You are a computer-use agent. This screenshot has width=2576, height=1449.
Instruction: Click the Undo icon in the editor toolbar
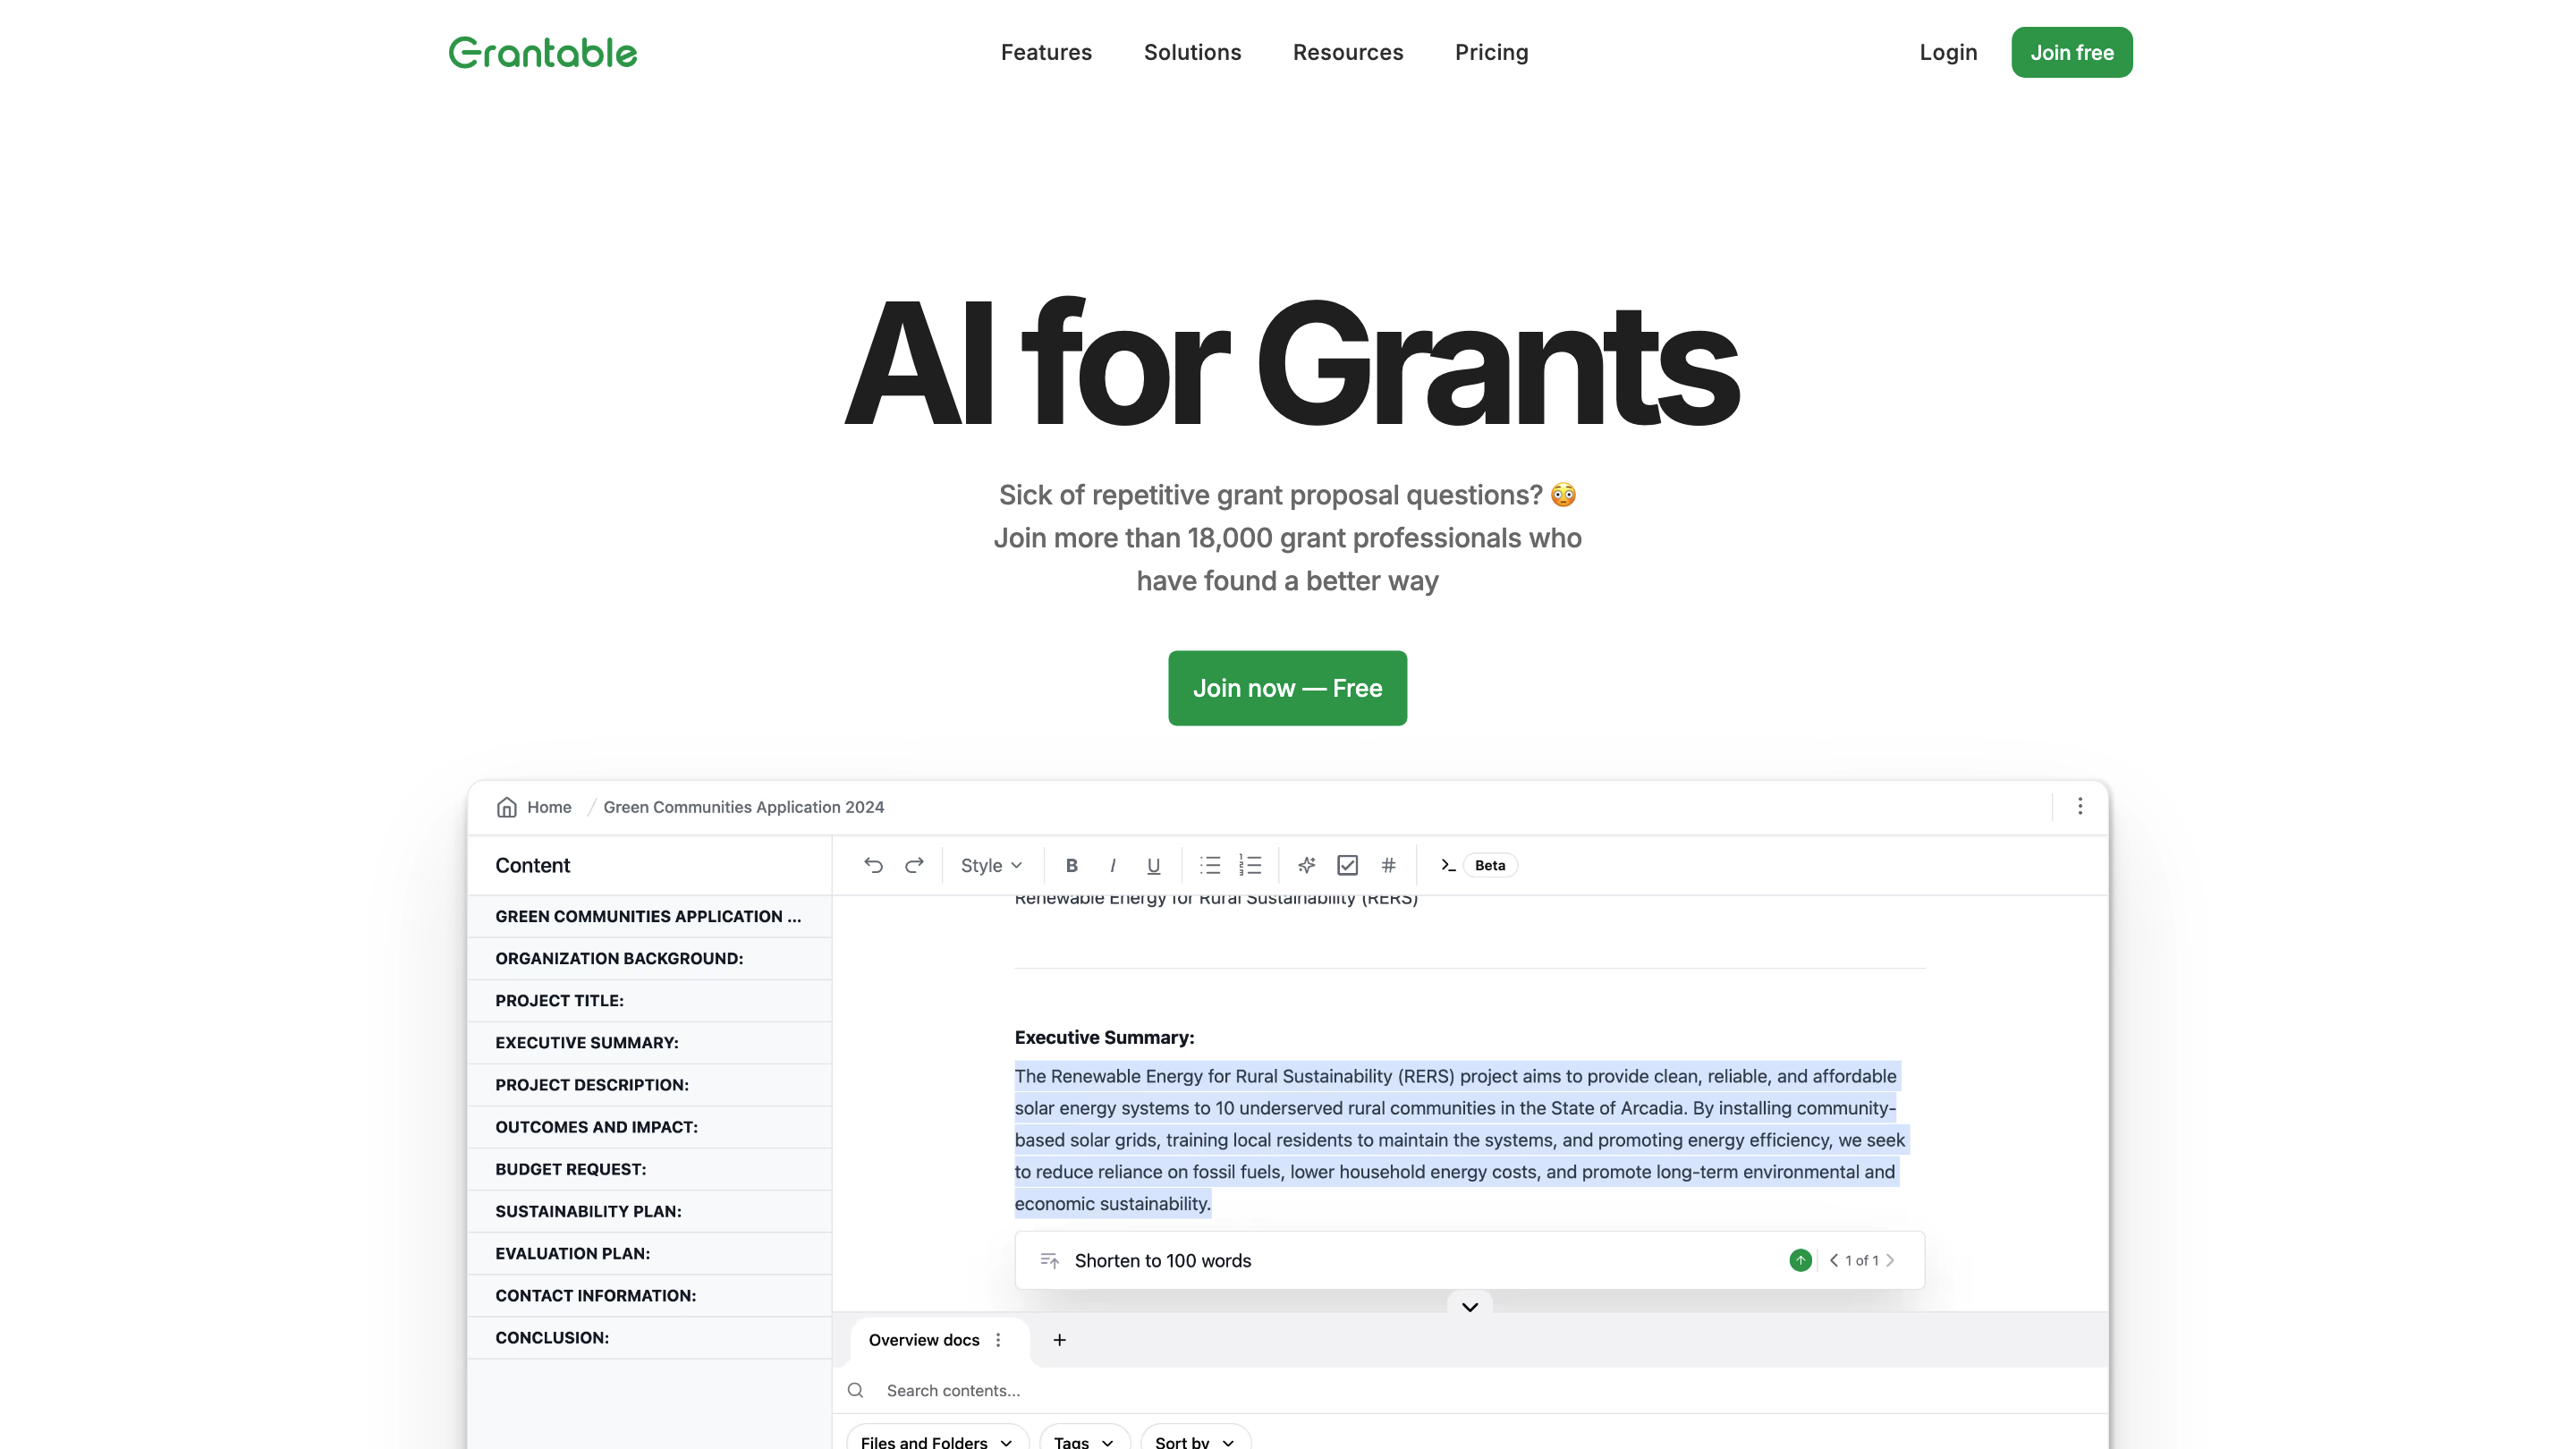click(873, 865)
